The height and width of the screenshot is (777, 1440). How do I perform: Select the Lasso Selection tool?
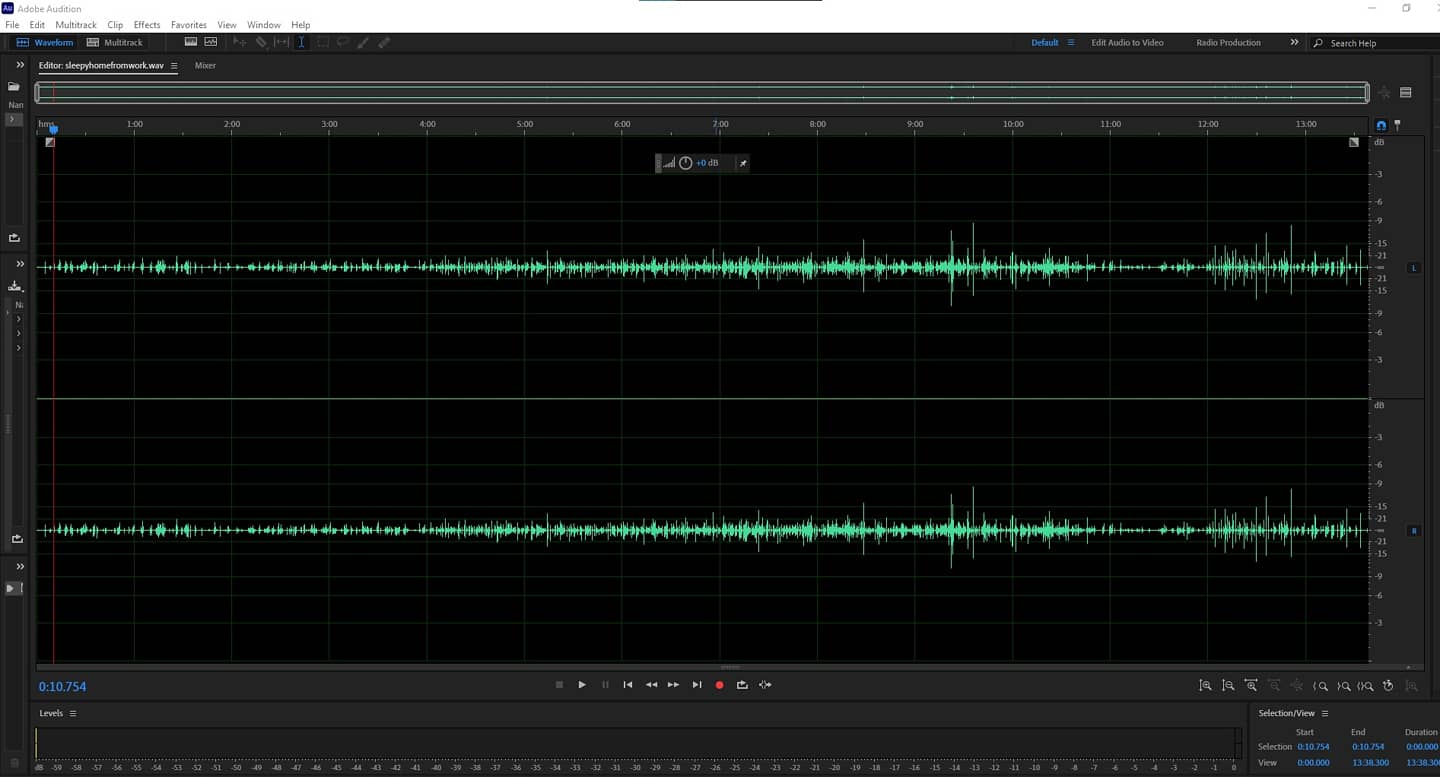click(343, 42)
